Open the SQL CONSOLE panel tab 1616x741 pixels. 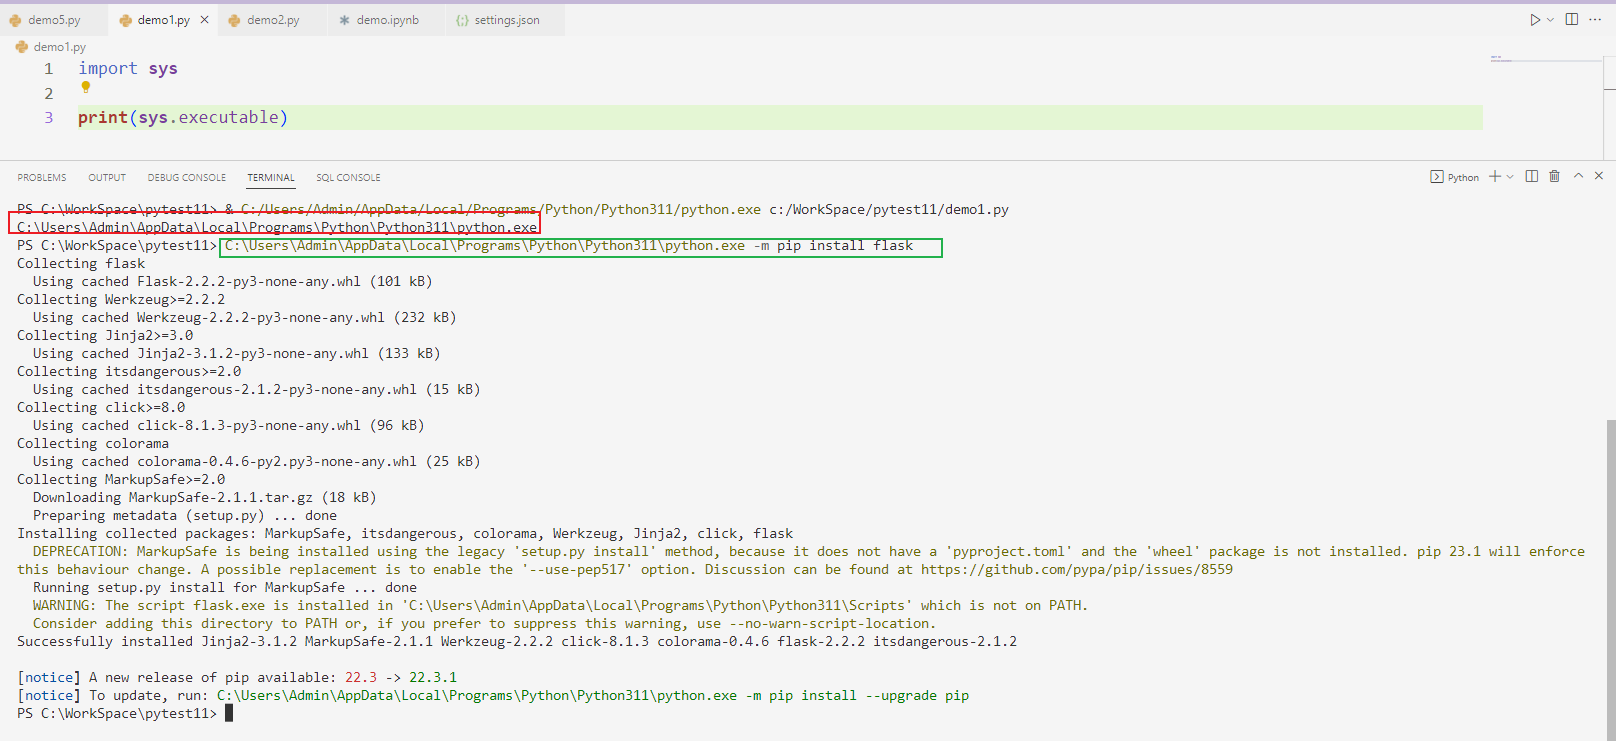point(348,178)
